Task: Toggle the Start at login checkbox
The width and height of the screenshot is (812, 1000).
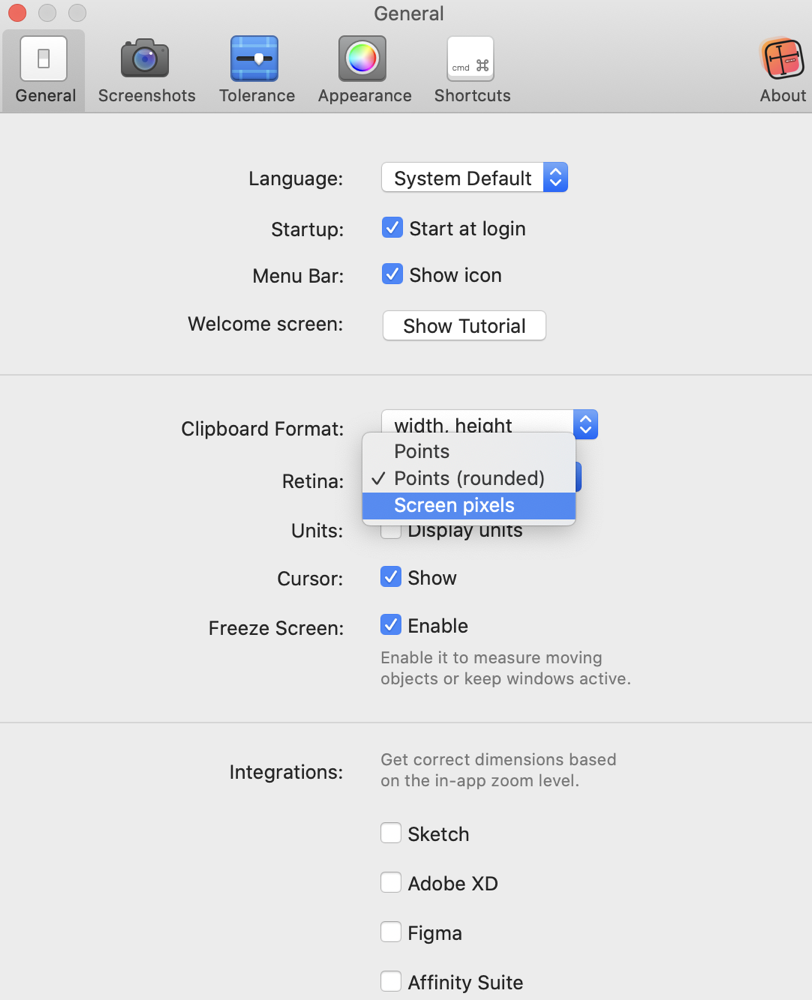Action: pos(392,228)
